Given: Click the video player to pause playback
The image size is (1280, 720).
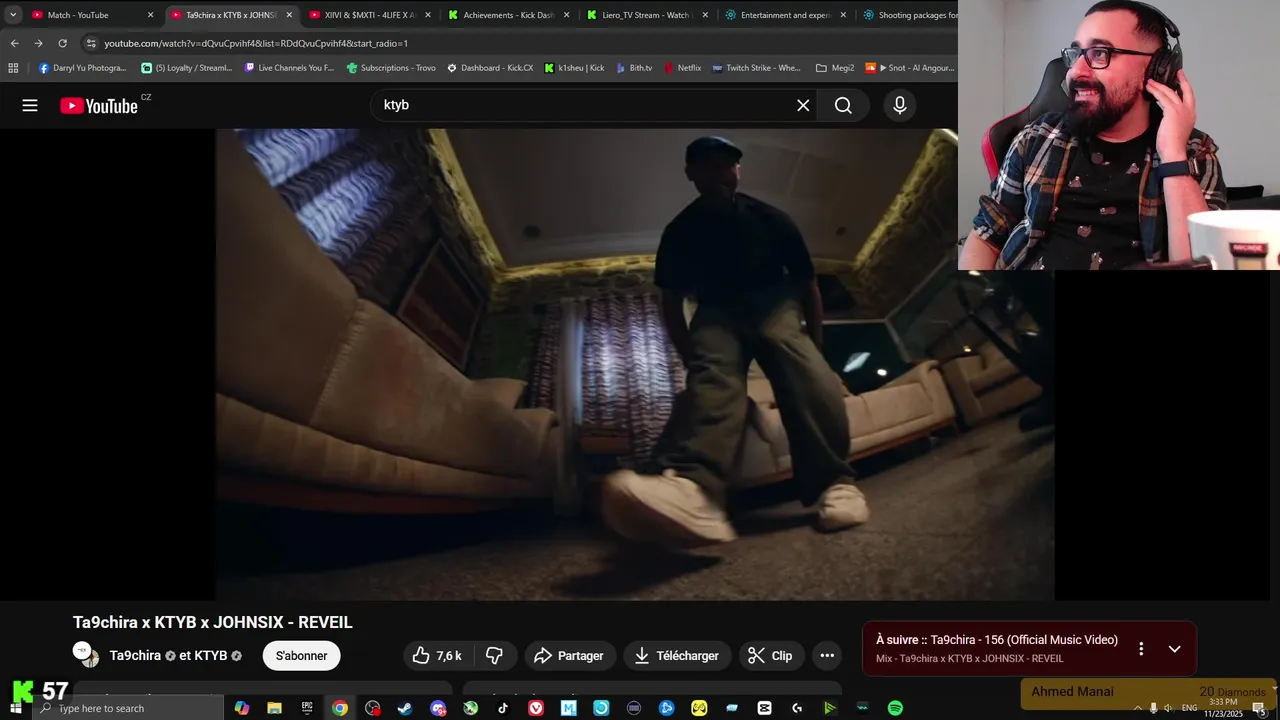Looking at the screenshot, I should [635, 364].
